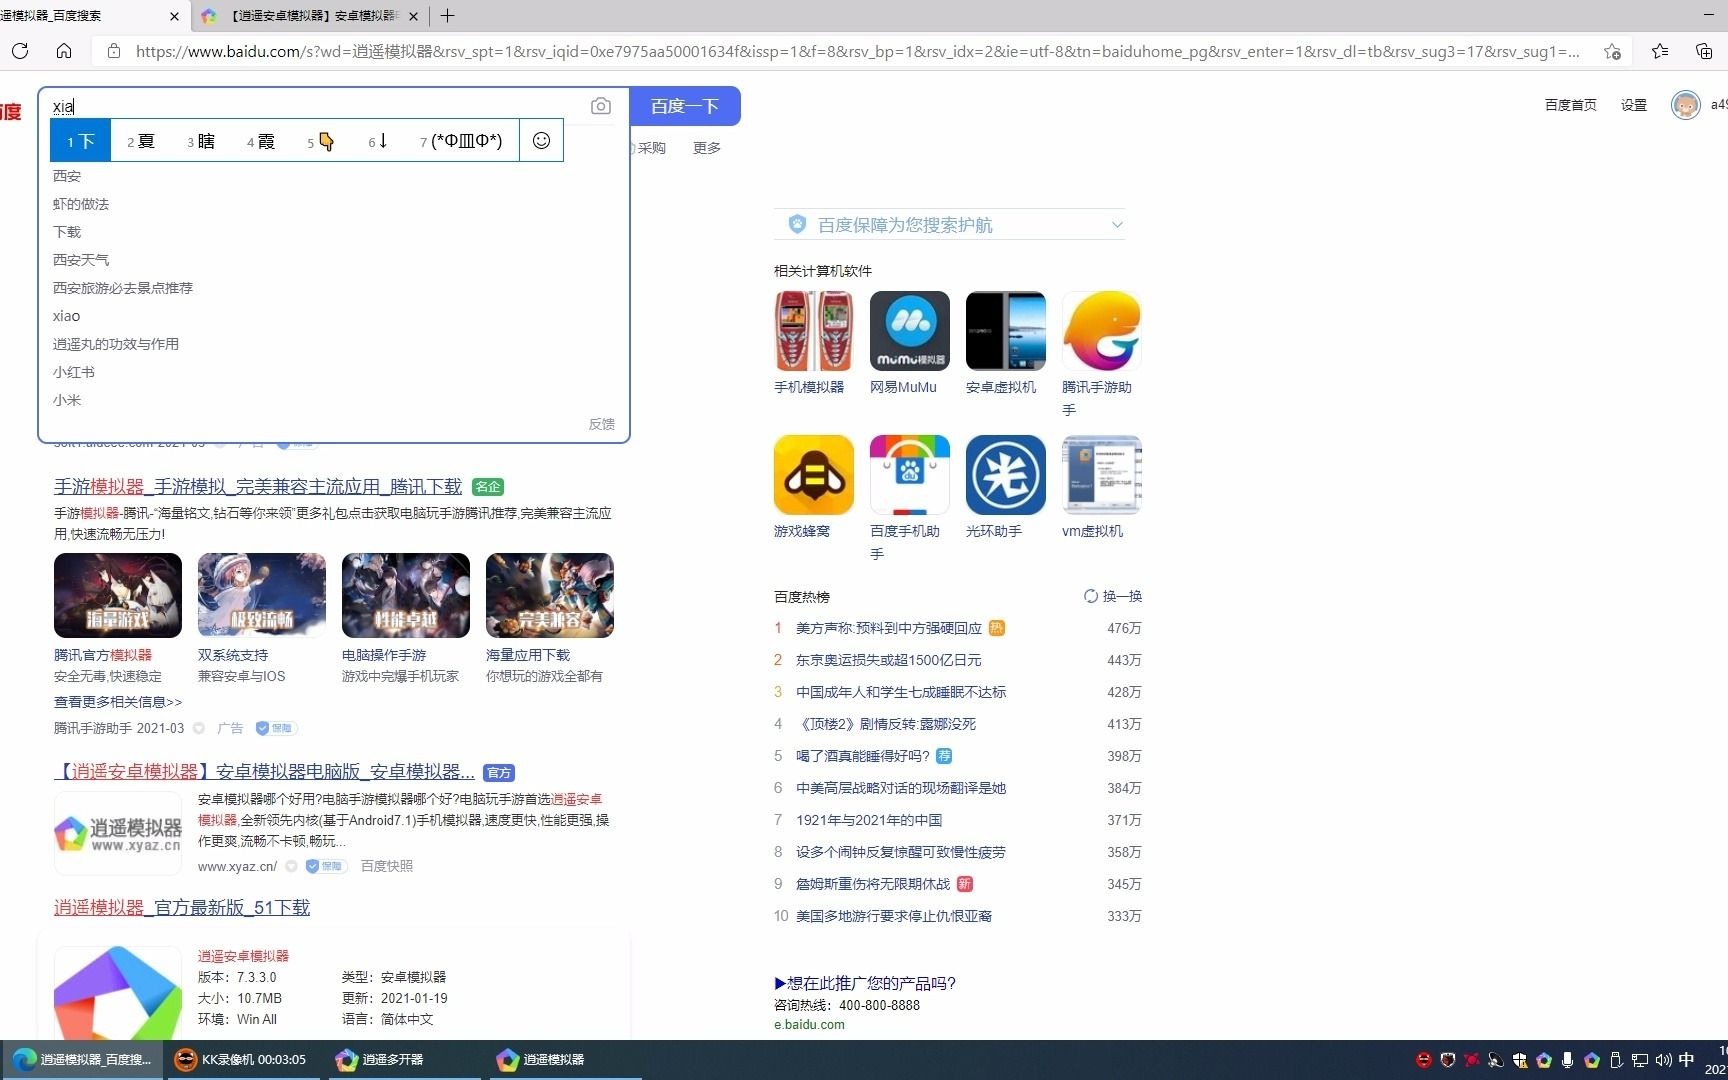Image resolution: width=1728 pixels, height=1080 pixels.
Task: Select IME candidate 3 瞎
Action: coord(201,141)
